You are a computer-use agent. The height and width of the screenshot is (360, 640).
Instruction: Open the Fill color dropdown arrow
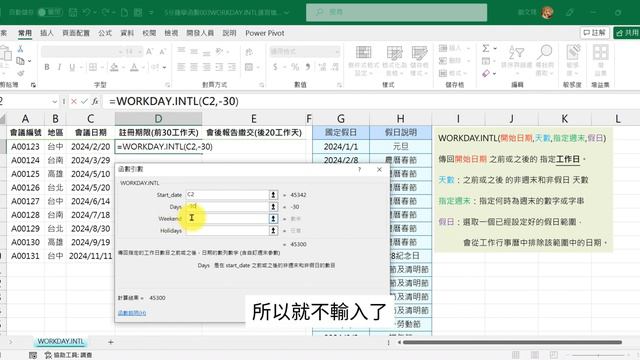point(123,67)
